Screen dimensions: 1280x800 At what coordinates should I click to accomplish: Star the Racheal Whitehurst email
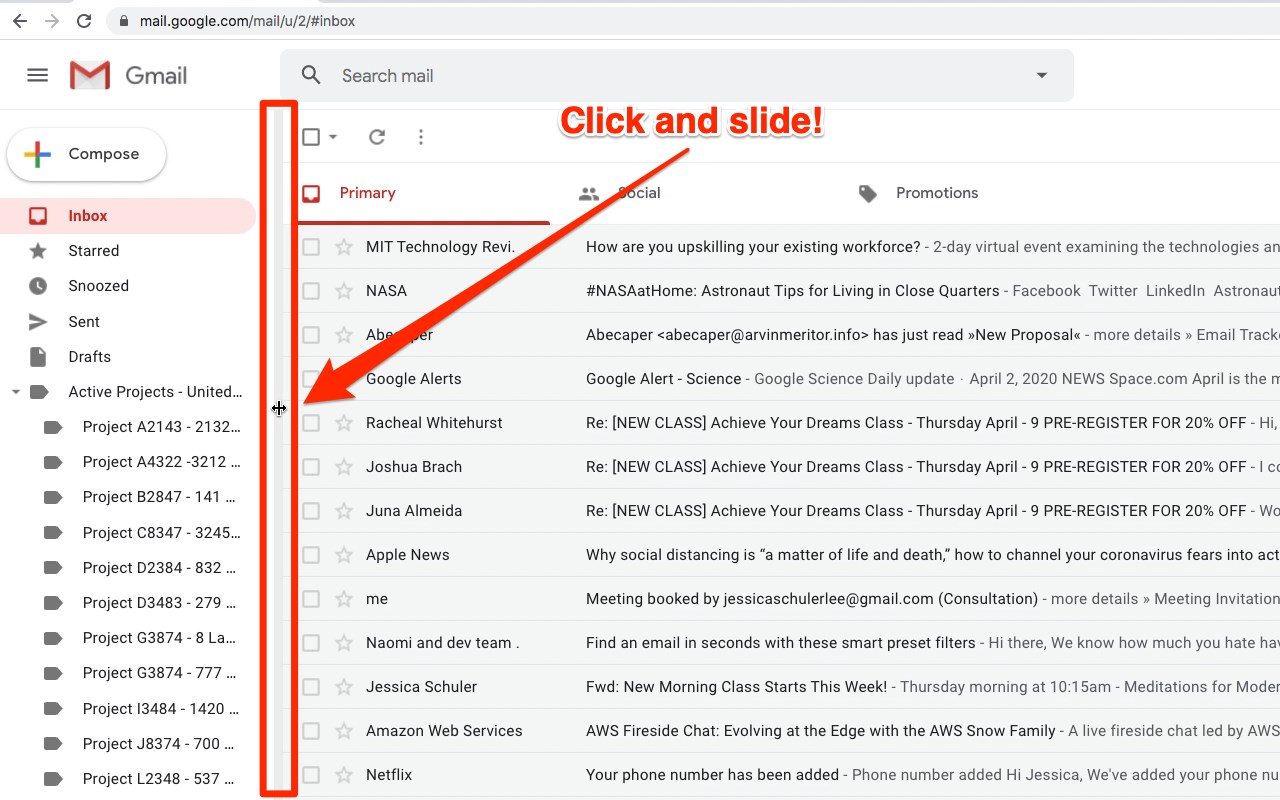coord(344,423)
